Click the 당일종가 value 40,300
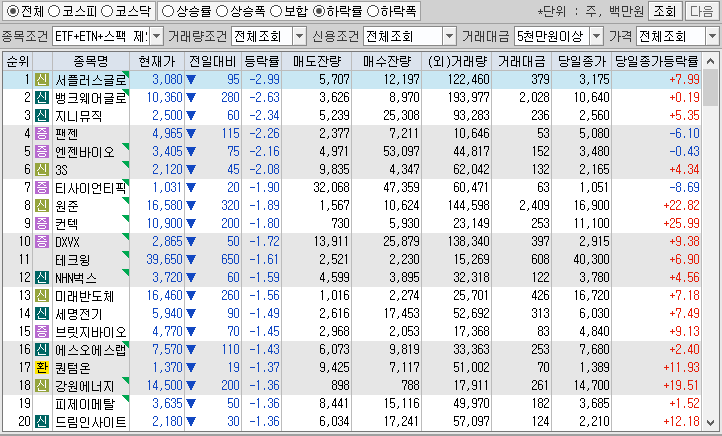The image size is (722, 436). click(591, 260)
